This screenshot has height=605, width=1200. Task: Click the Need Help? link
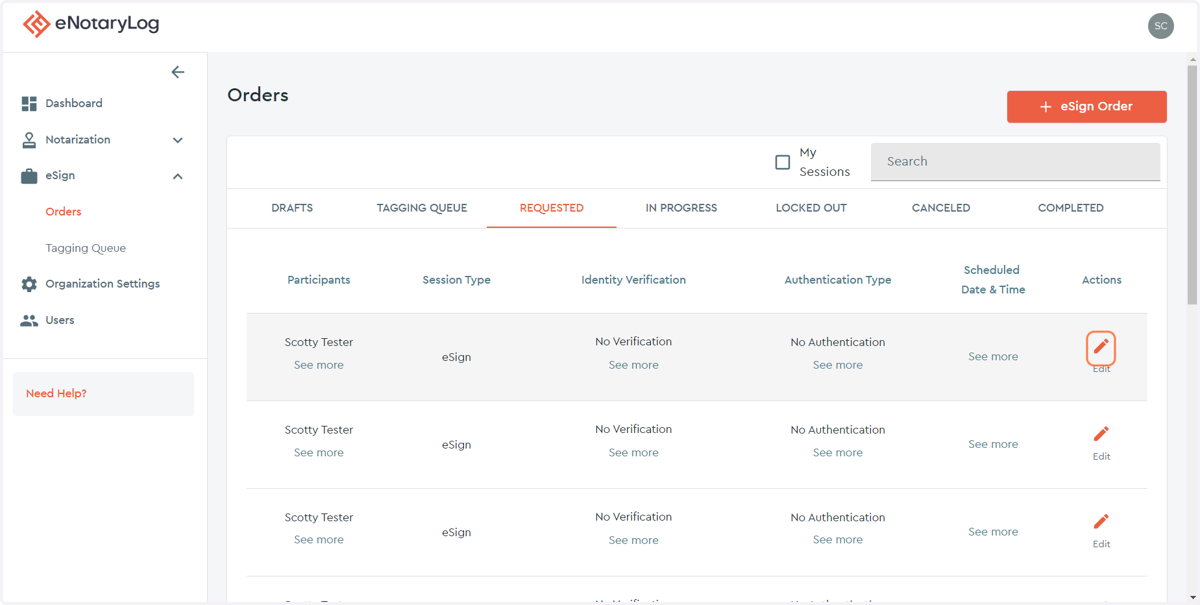[x=56, y=394]
